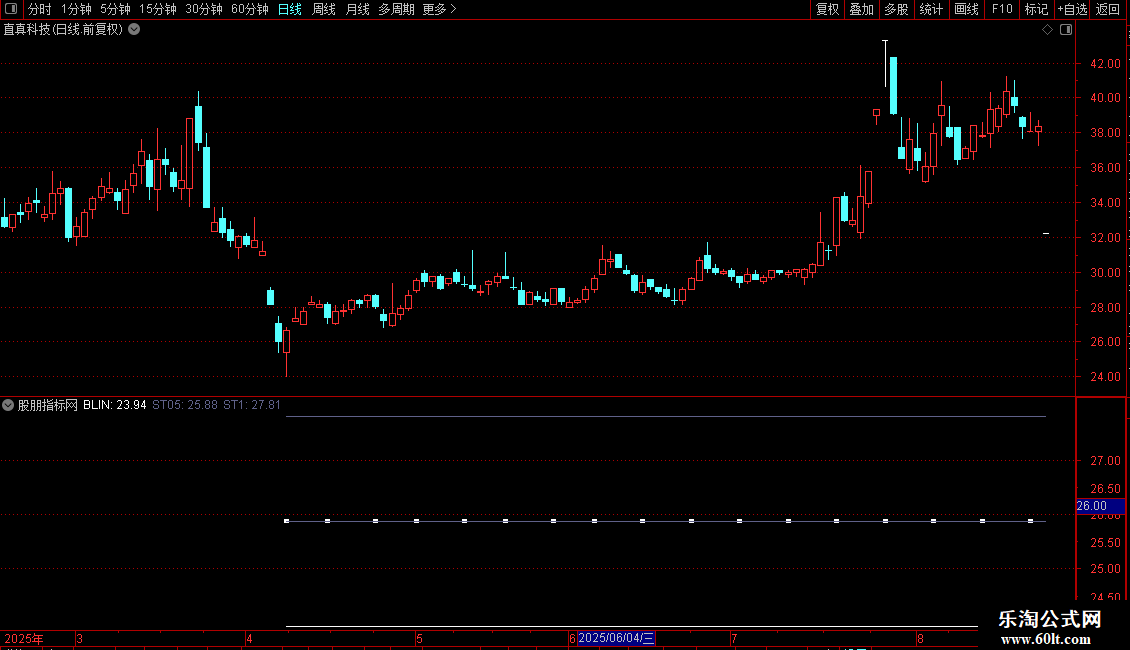Click month 8 on the time axis
The image size is (1130, 650).
pyautogui.click(x=920, y=638)
